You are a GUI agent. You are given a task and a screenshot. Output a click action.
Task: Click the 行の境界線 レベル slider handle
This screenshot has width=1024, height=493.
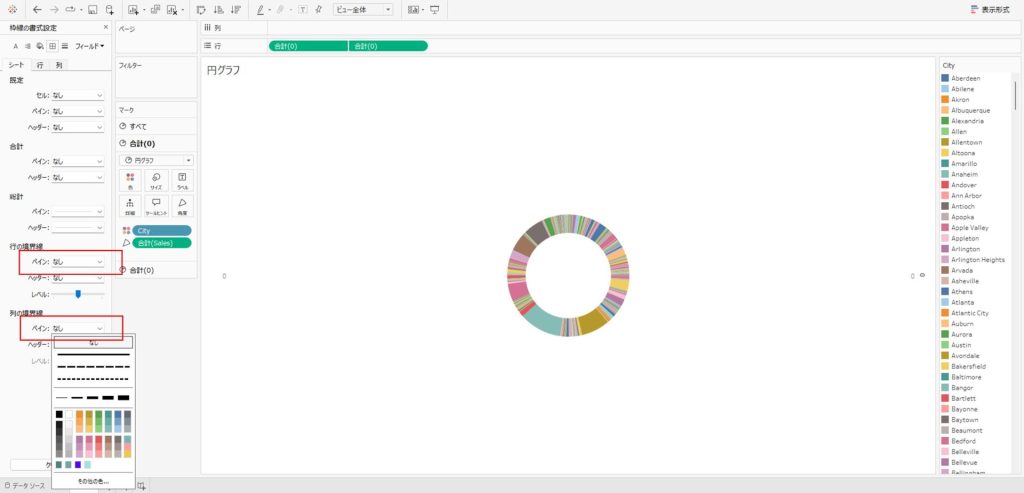pyautogui.click(x=78, y=294)
